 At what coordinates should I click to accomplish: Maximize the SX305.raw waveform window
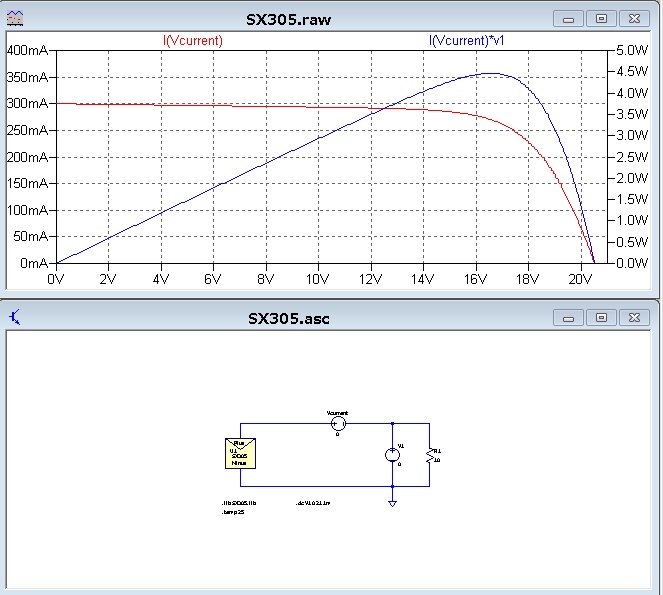point(601,19)
